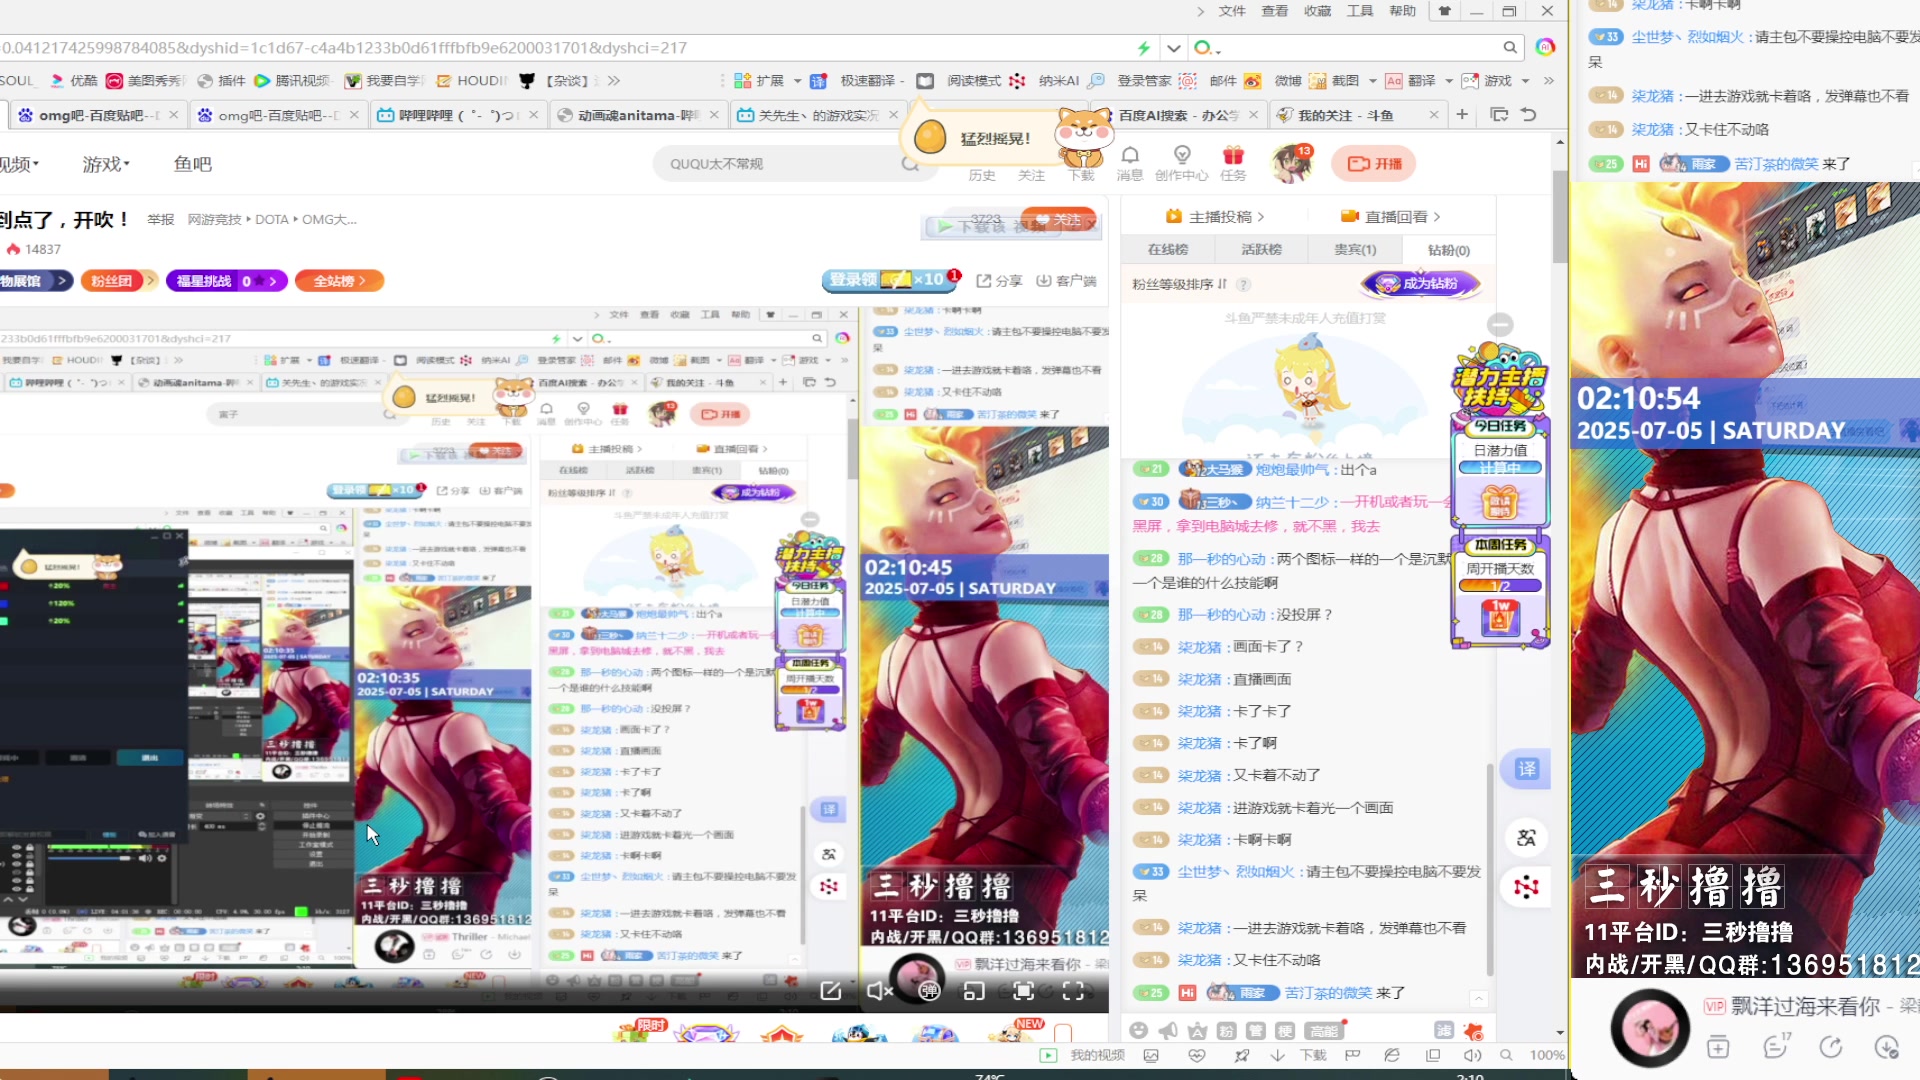This screenshot has height=1080, width=1920.
Task: Click the 成为钻粉 button
Action: 1419,284
